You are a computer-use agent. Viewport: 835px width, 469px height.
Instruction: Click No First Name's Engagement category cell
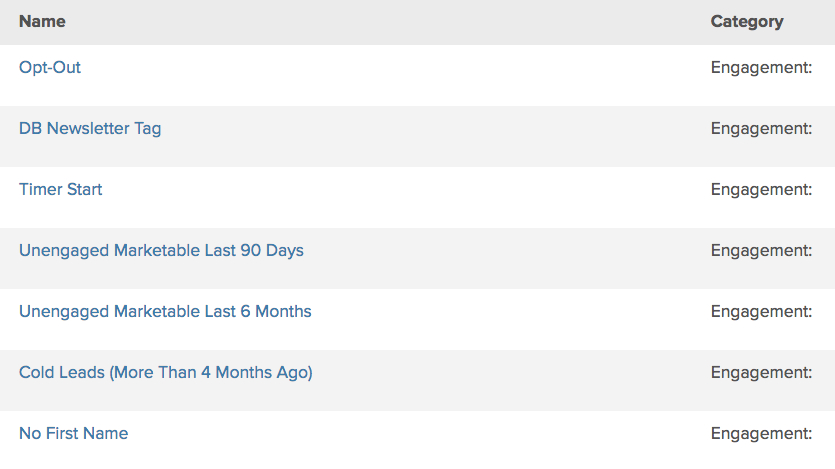pyautogui.click(x=761, y=434)
